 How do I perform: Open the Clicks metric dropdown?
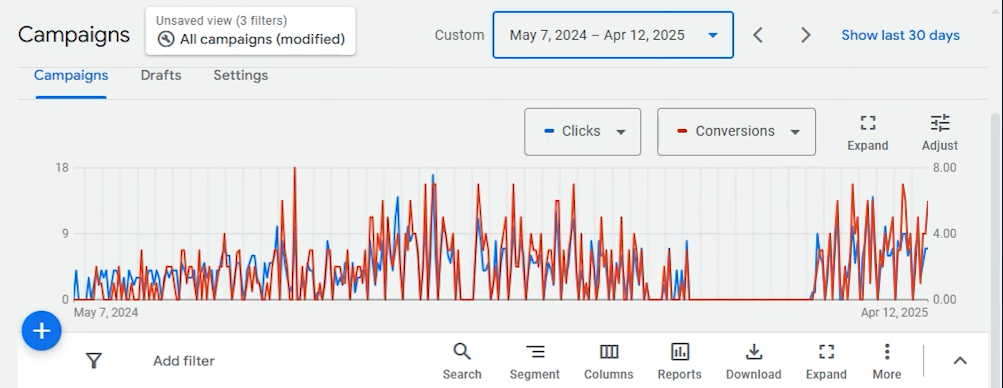click(x=582, y=132)
